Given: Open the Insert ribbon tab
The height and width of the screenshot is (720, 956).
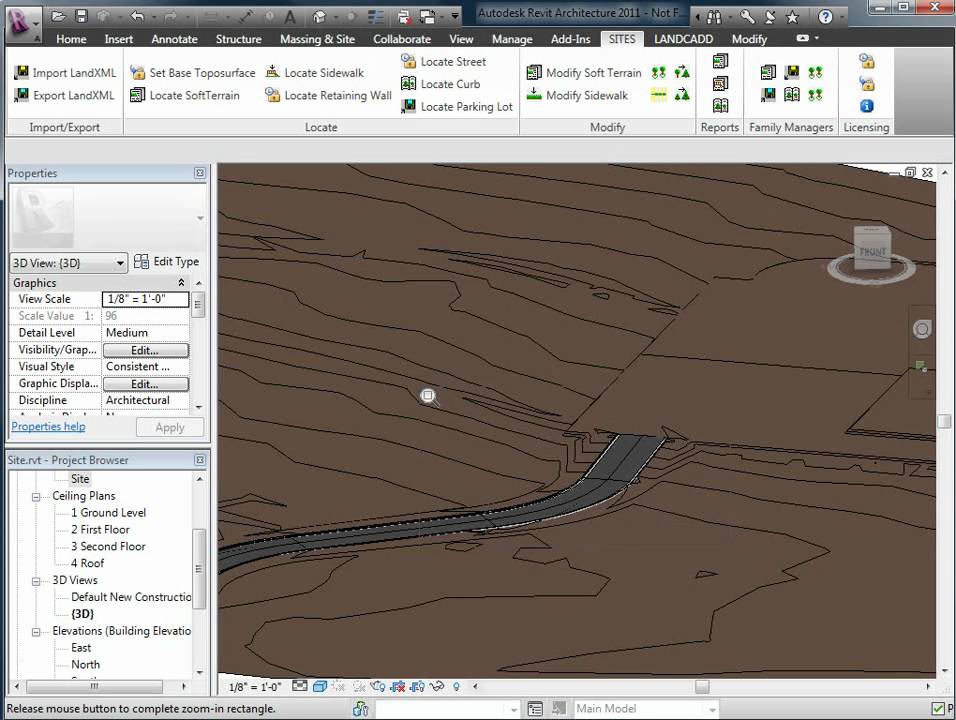Looking at the screenshot, I should pos(118,39).
